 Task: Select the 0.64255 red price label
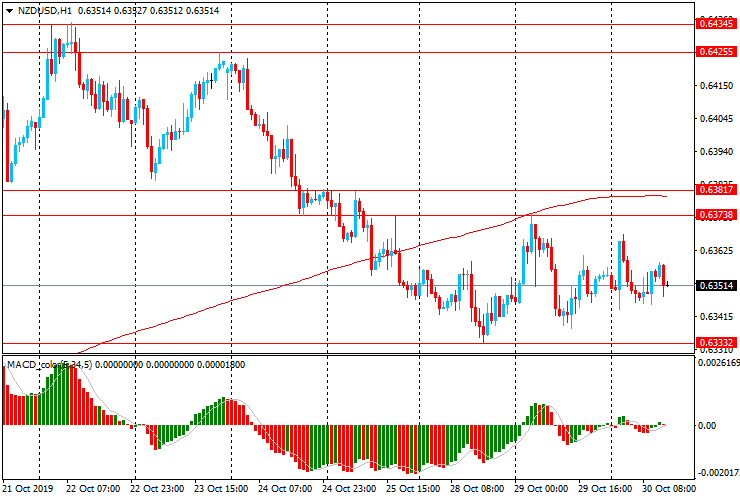(716, 51)
